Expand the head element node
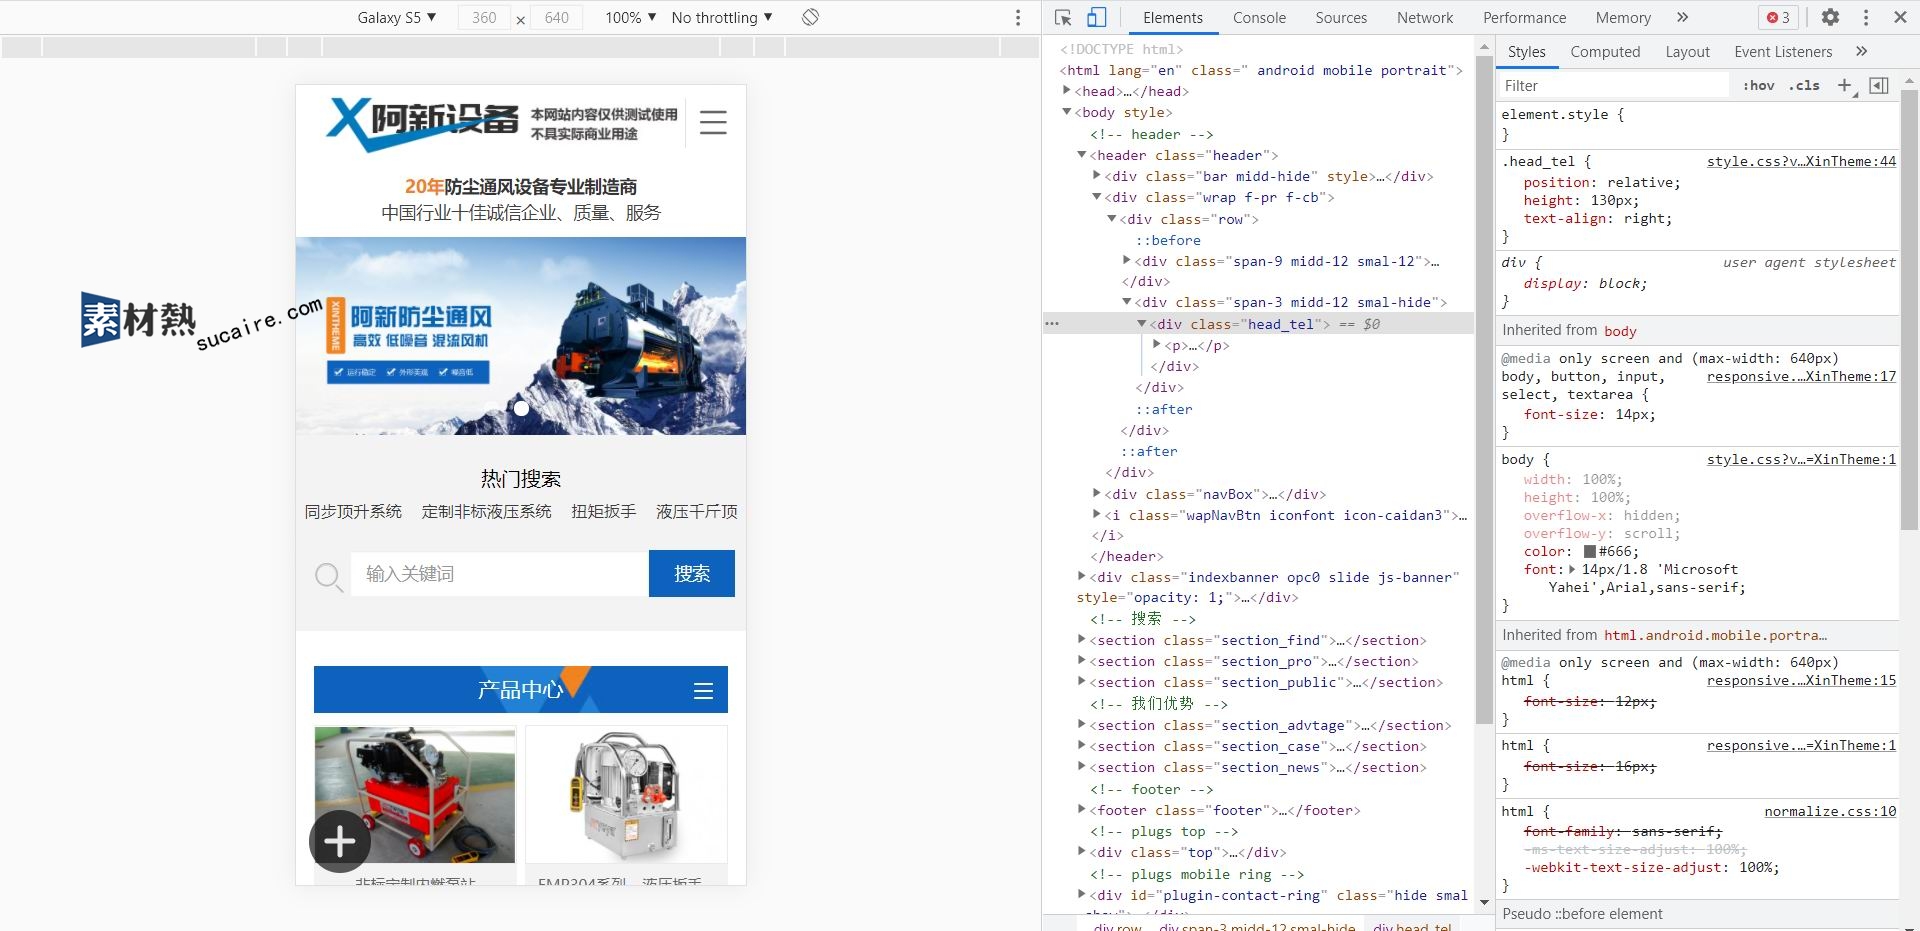The width and height of the screenshot is (1920, 931). [x=1067, y=91]
